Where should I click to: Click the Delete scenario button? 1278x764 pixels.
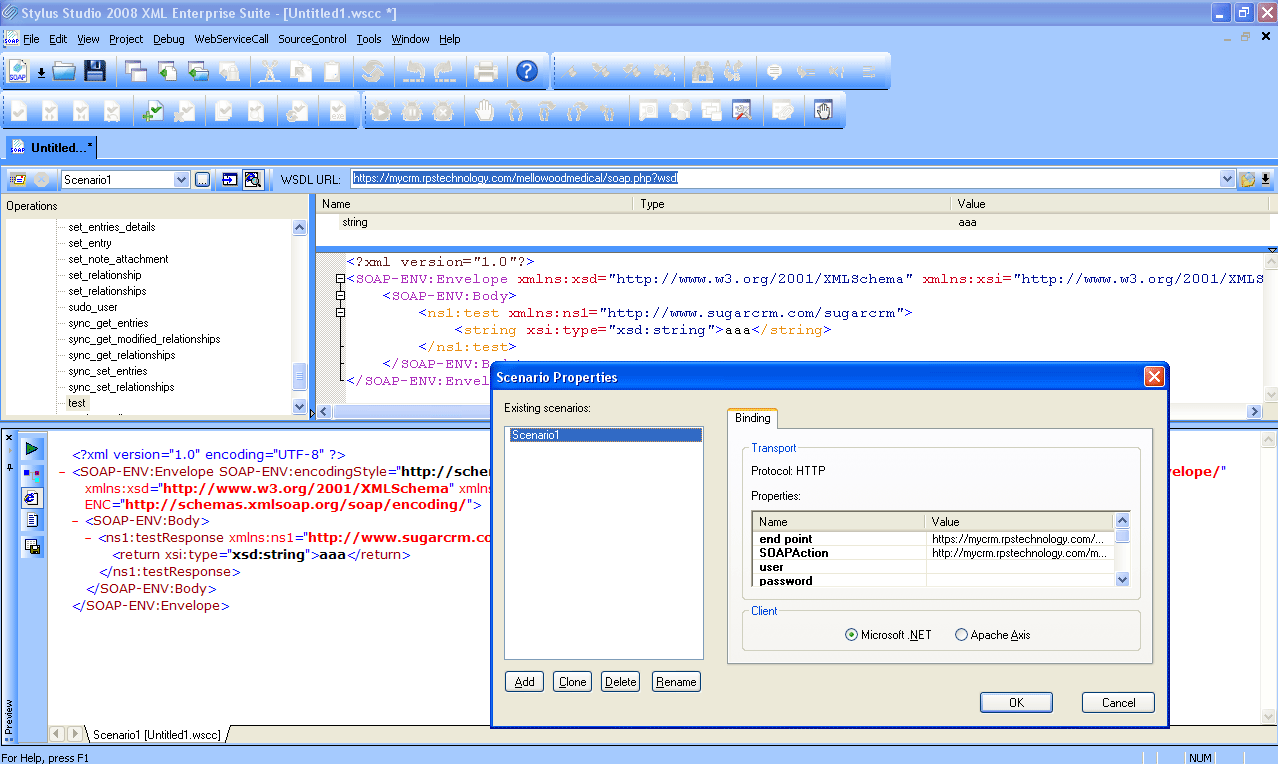point(621,682)
